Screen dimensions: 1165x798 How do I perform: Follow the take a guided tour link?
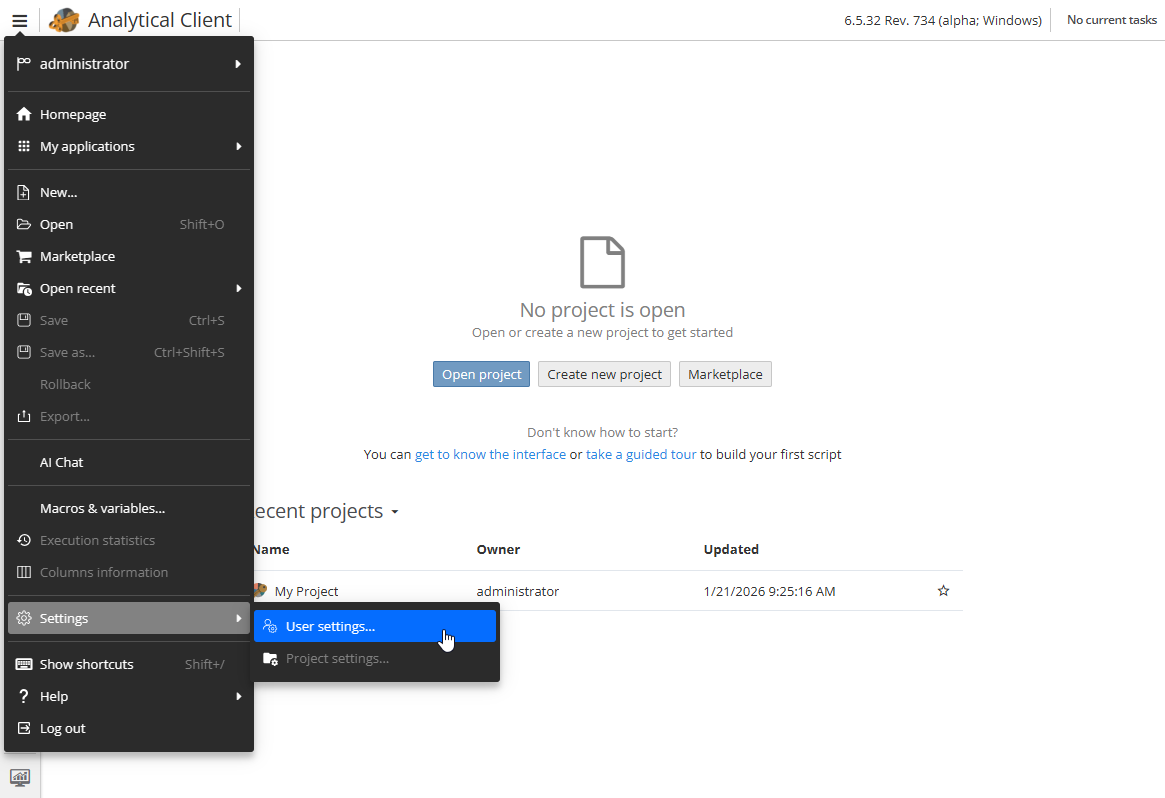click(641, 454)
